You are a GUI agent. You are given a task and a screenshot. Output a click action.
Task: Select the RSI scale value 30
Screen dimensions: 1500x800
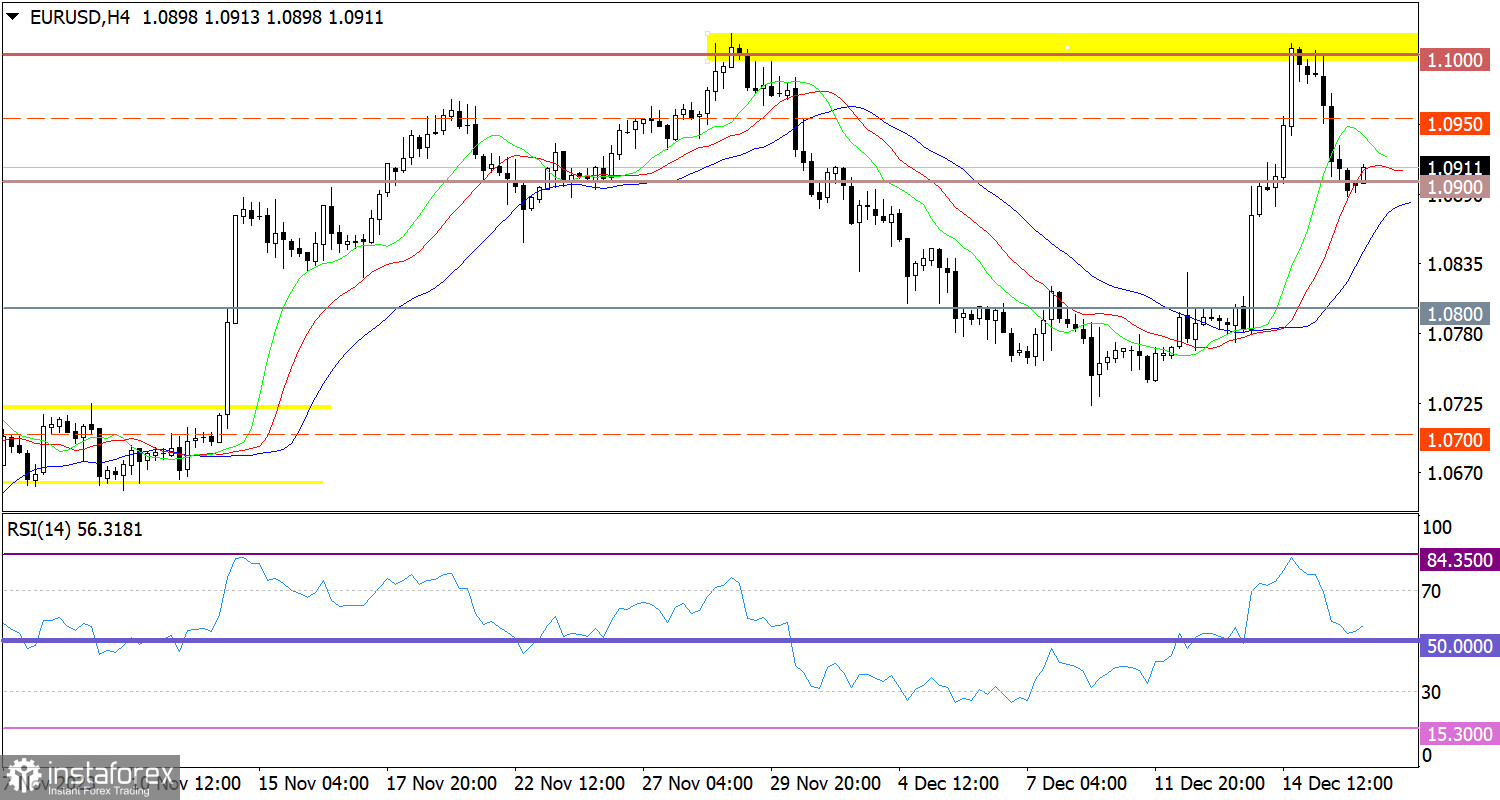[x=1432, y=691]
